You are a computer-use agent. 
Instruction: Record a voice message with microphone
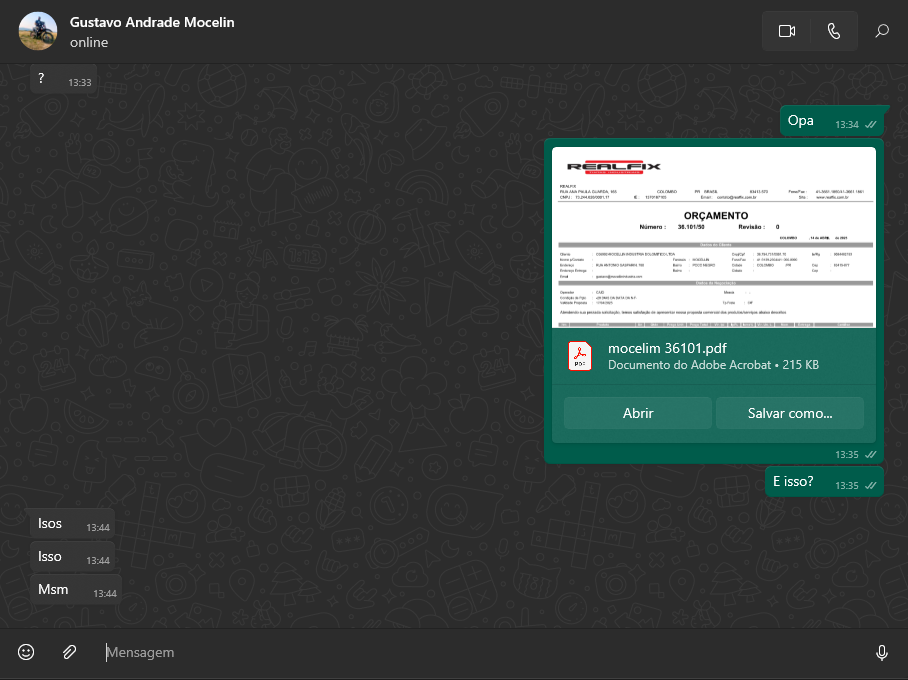click(881, 652)
